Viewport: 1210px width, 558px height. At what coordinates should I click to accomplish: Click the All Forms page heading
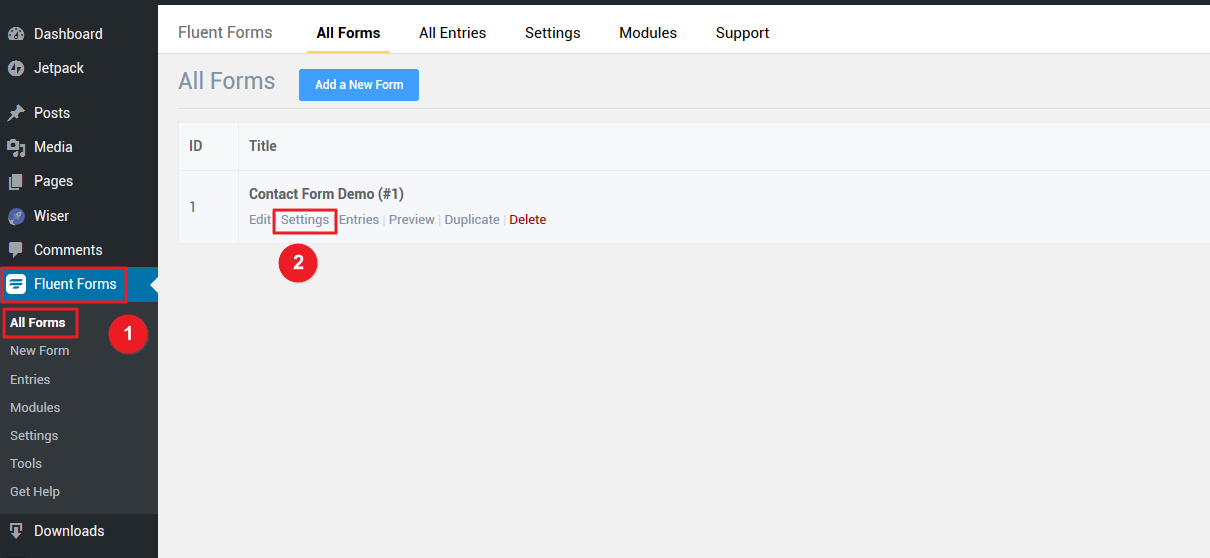(x=227, y=81)
